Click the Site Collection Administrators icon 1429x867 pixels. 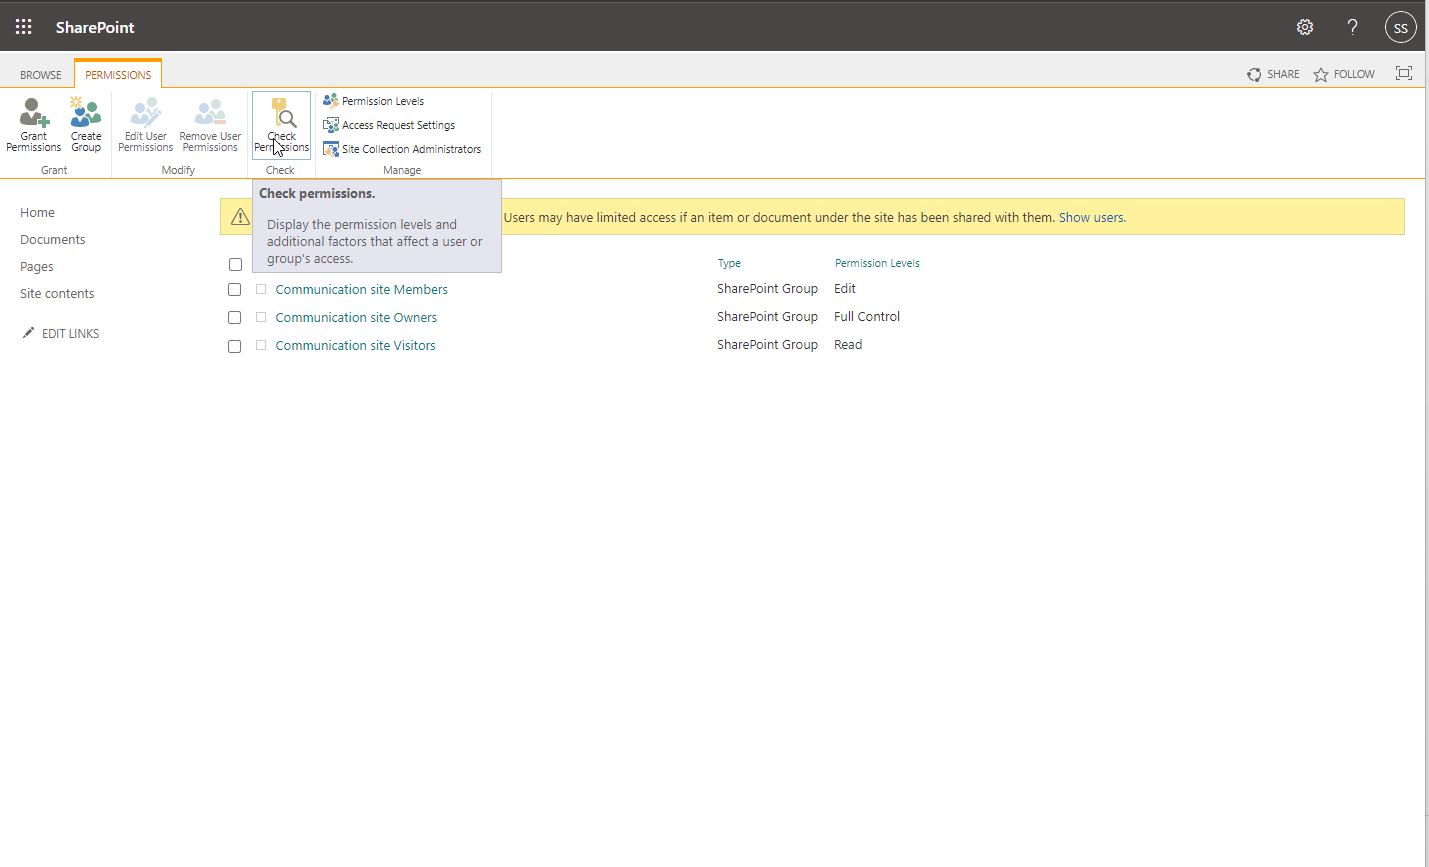pyautogui.click(x=331, y=149)
